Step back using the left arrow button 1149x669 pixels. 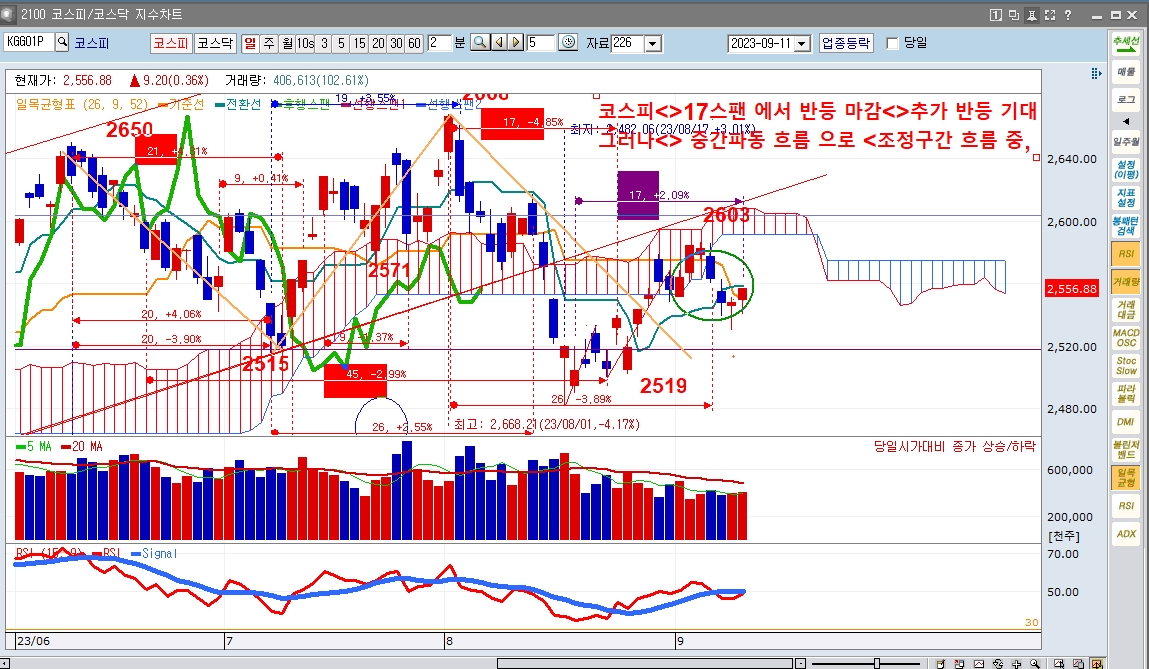coord(499,42)
